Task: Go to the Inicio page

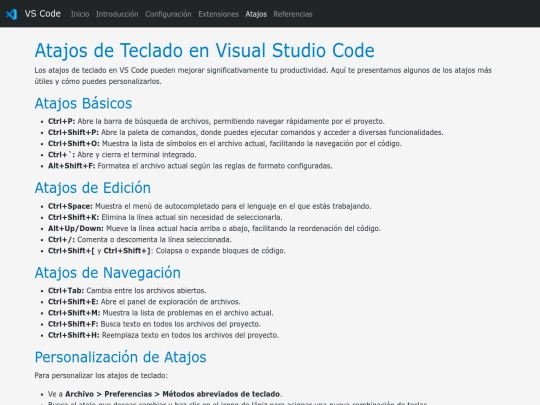Action: click(80, 14)
